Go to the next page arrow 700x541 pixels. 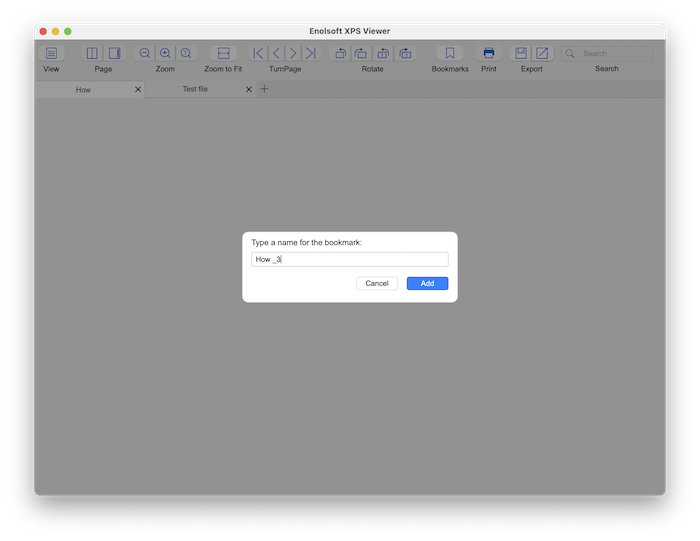tap(293, 53)
